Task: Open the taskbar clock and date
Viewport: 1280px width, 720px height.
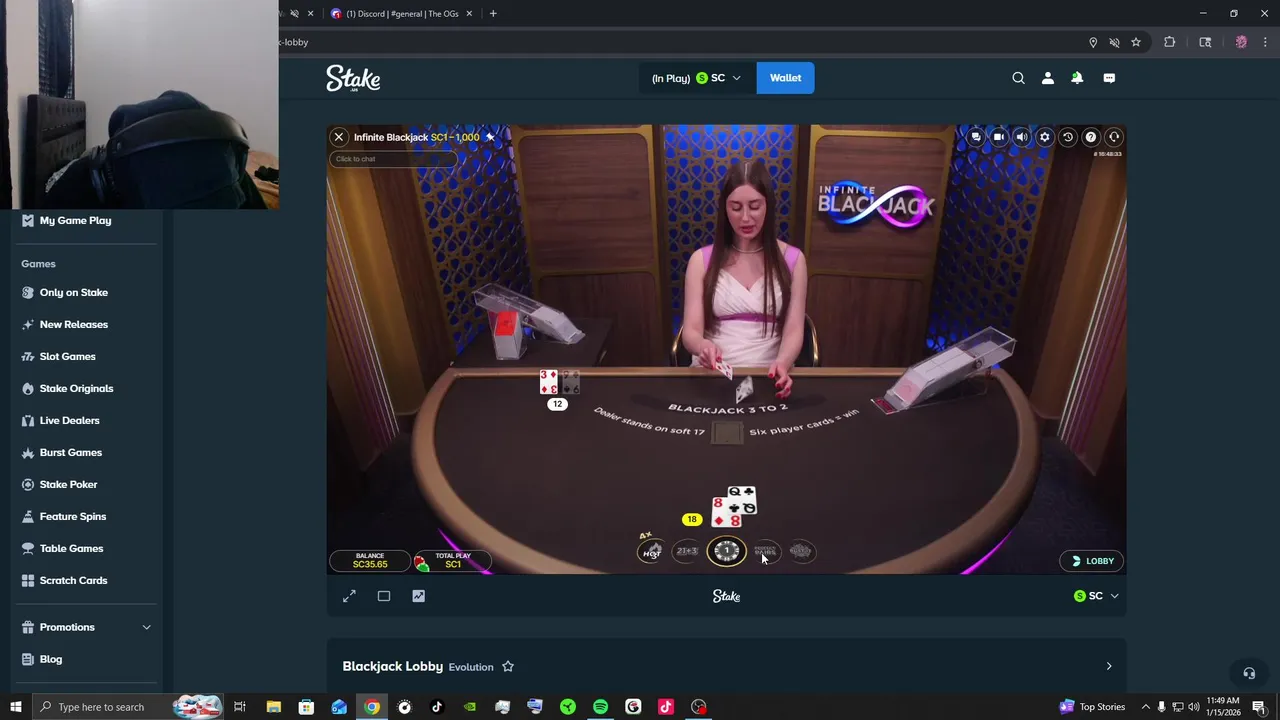Action: pos(1223,706)
